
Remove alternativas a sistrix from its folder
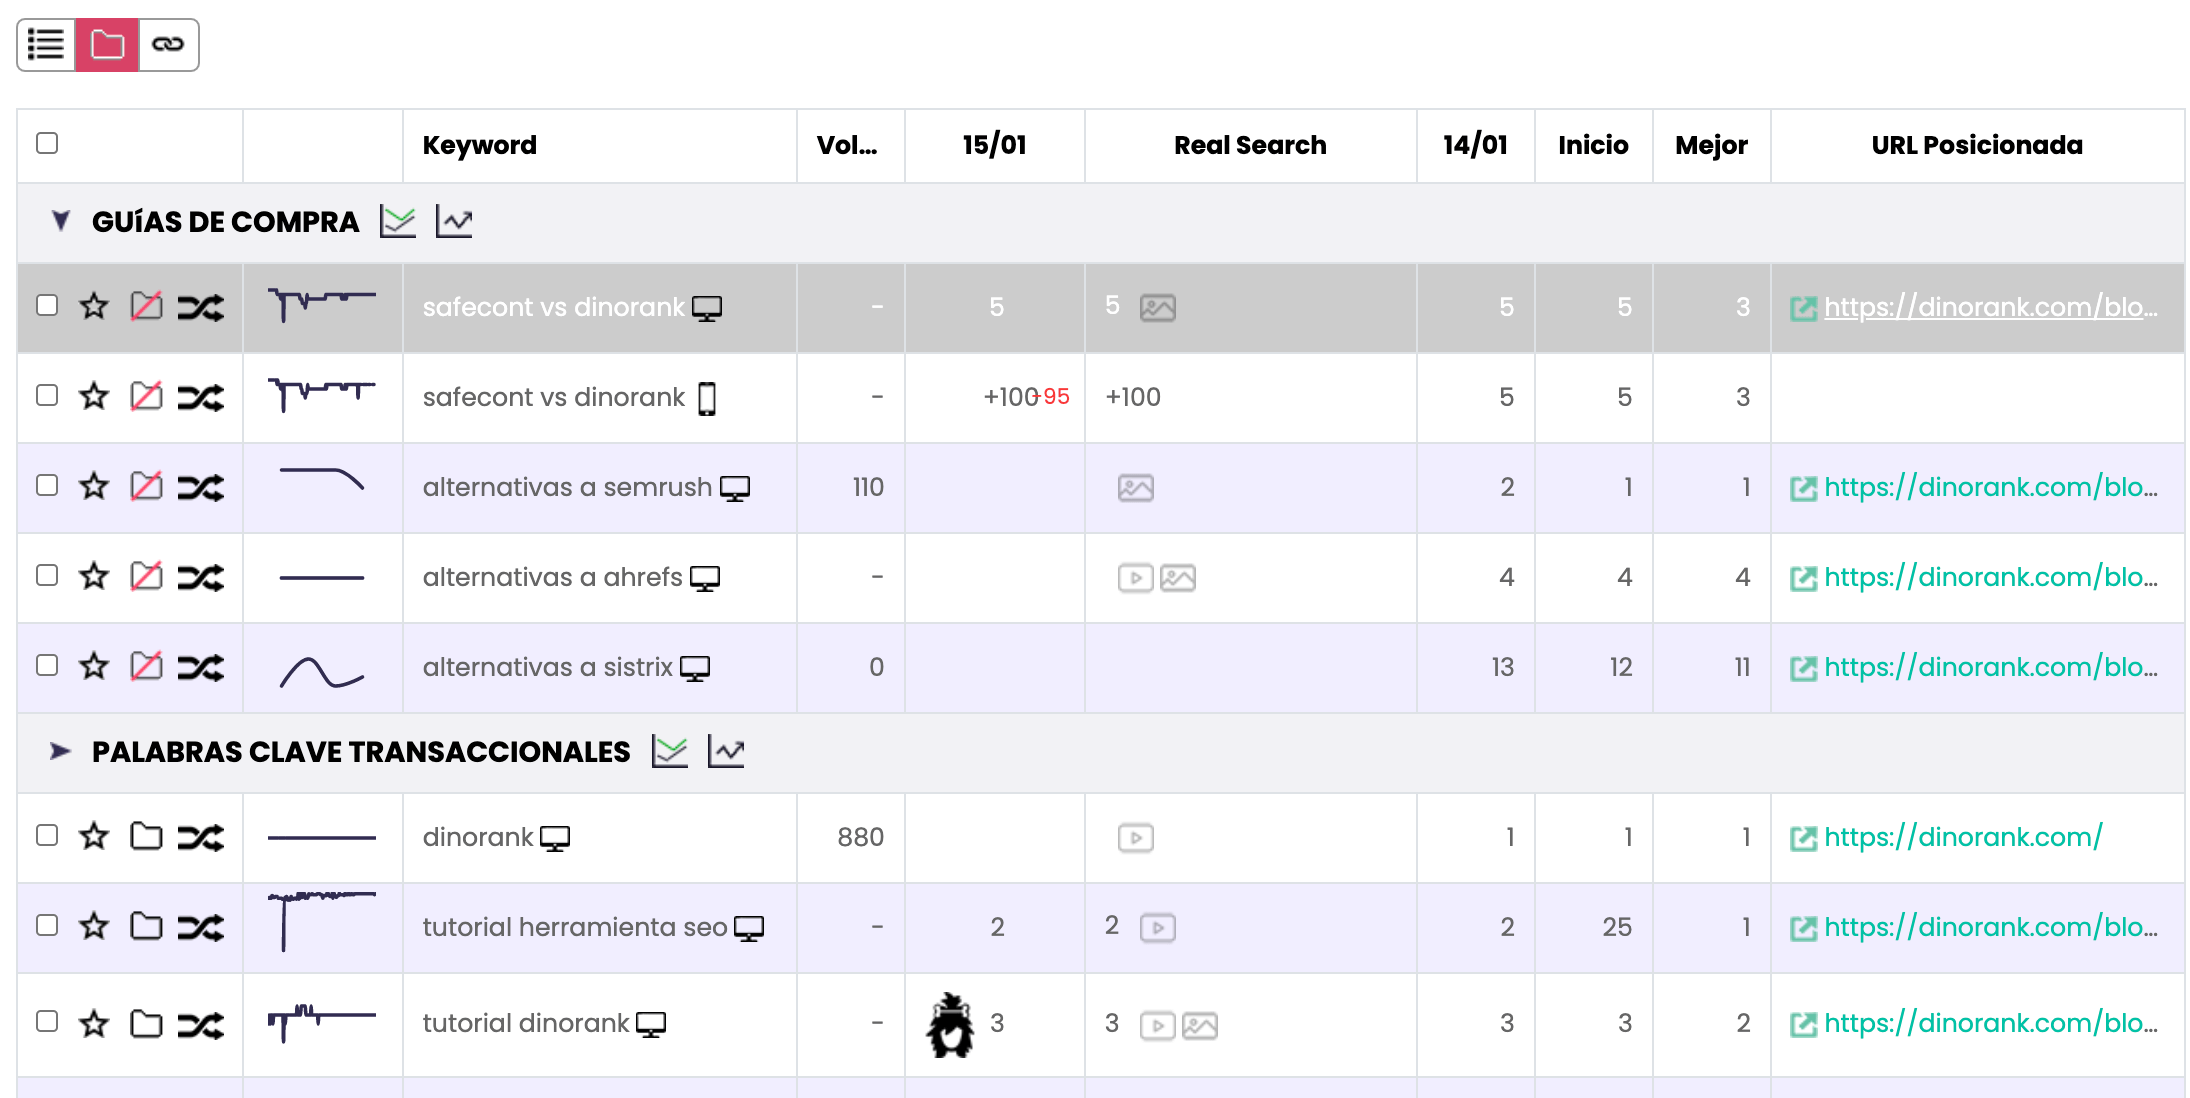[146, 666]
